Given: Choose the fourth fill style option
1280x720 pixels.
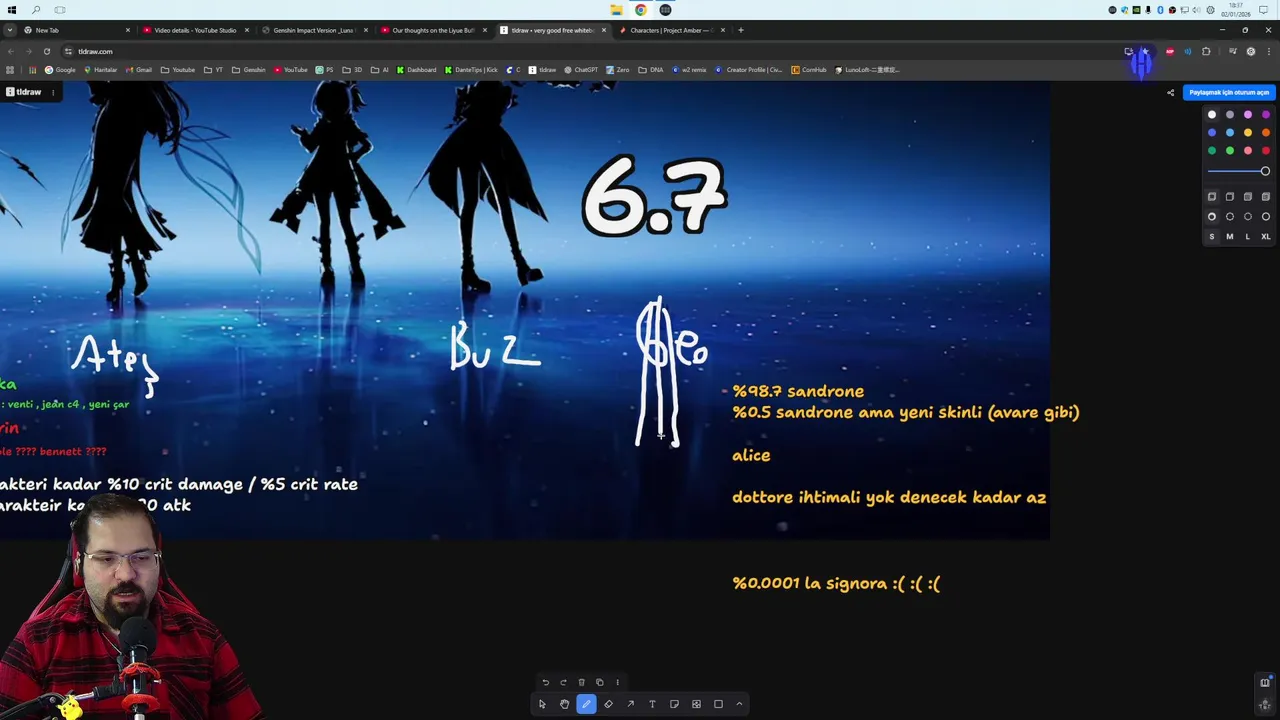Looking at the screenshot, I should (x=1266, y=197).
